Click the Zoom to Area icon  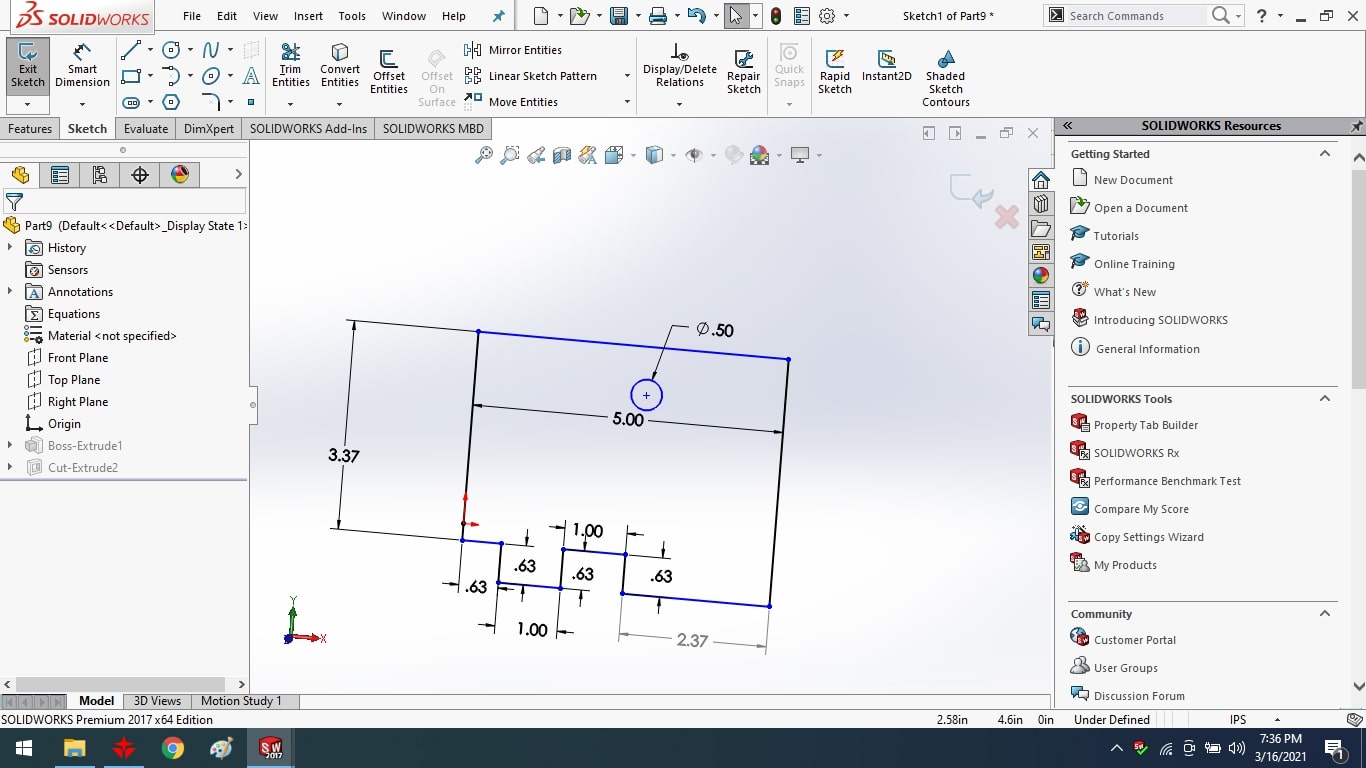(510, 155)
